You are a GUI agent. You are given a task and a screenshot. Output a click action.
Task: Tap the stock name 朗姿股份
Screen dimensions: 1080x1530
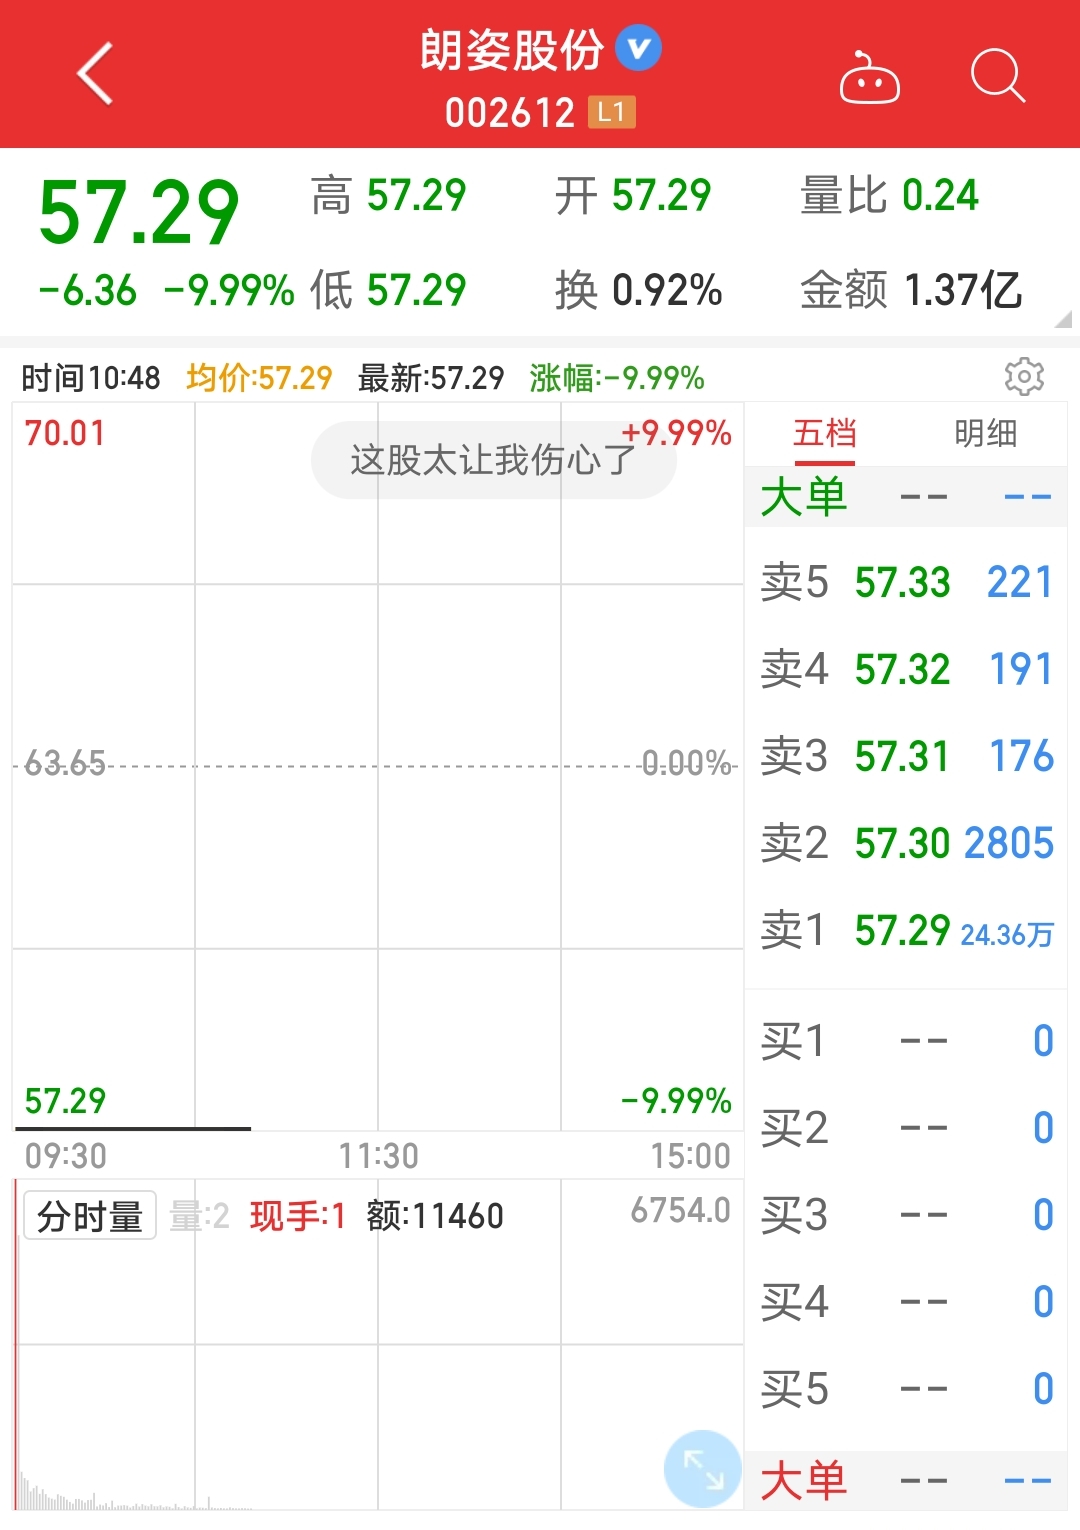coord(512,50)
